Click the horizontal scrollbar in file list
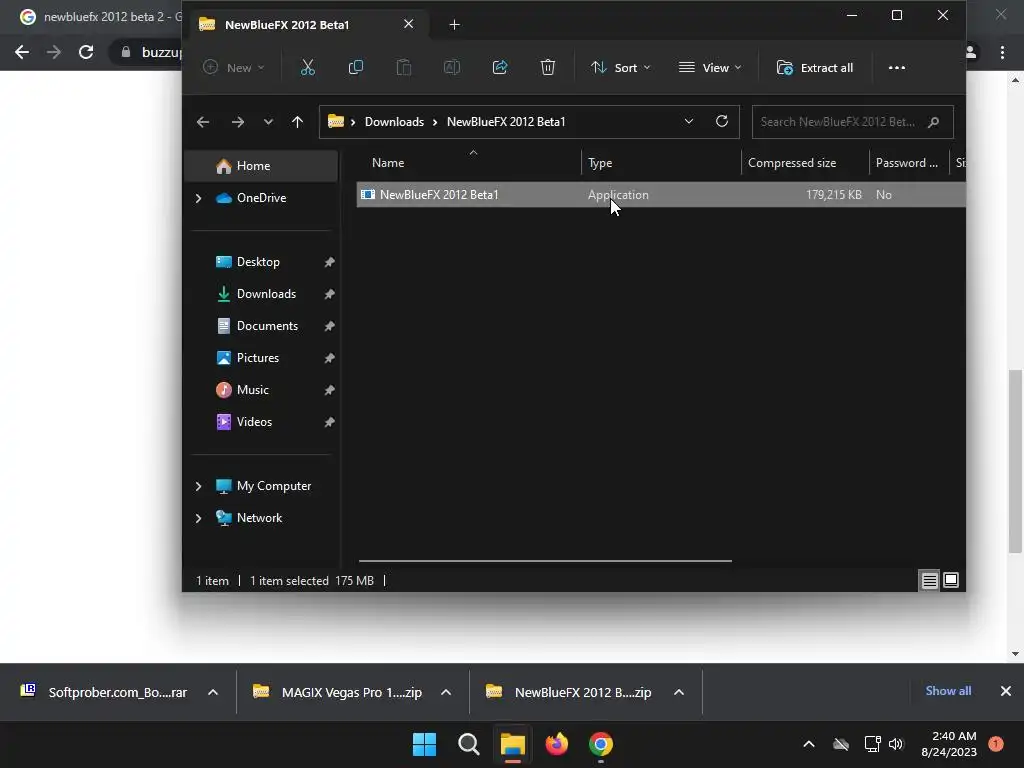The height and width of the screenshot is (768, 1024). pos(545,560)
